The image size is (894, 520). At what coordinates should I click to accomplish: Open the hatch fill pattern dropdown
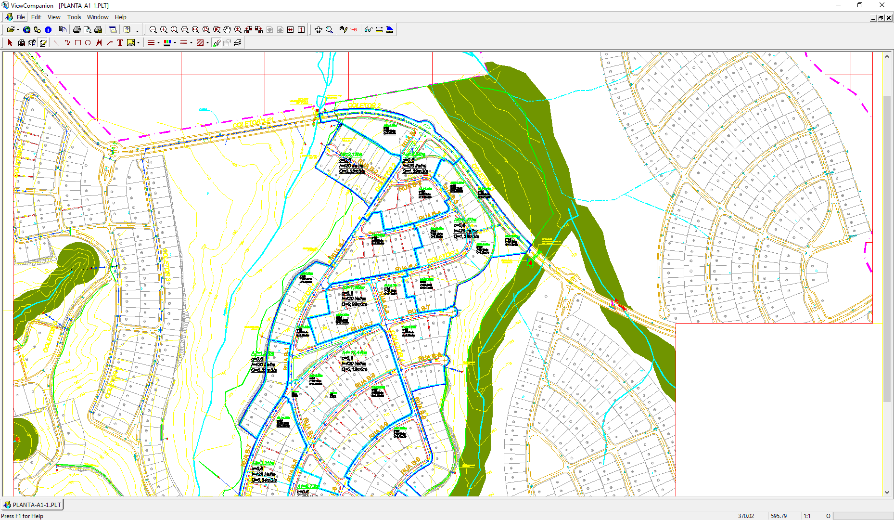point(207,43)
